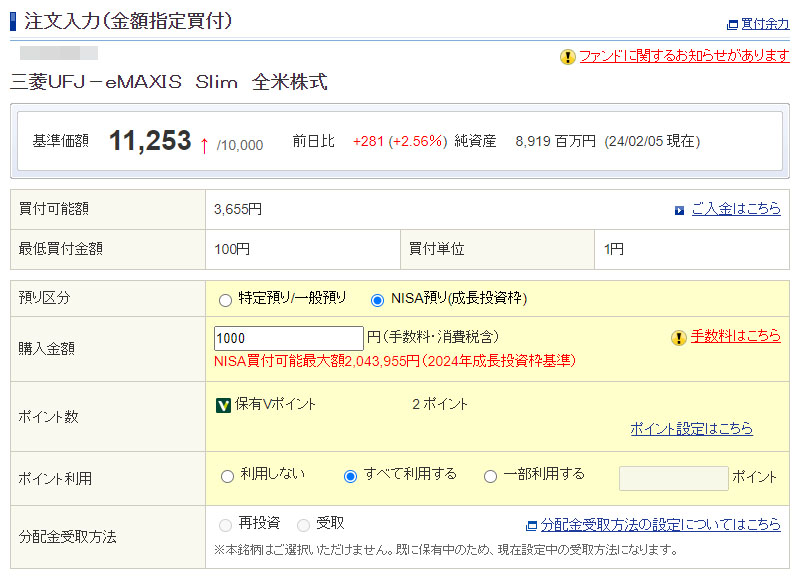Follow the ご入金はこちら link
800x581 pixels.
[736, 209]
